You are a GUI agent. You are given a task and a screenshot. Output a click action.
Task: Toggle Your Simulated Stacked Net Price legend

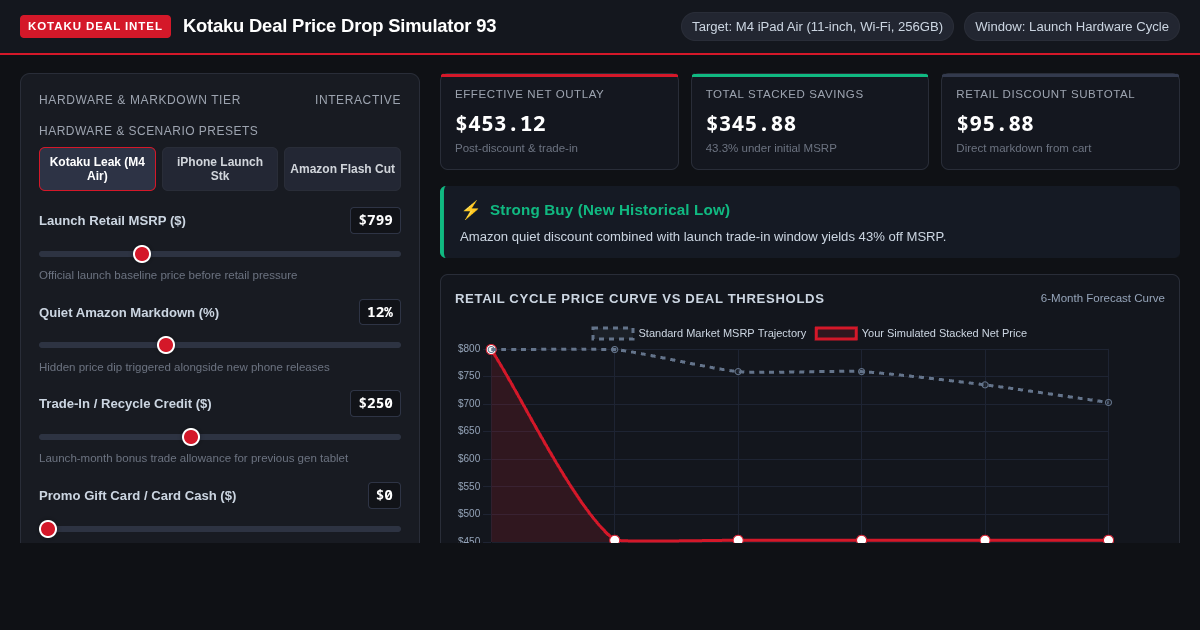coord(921,333)
